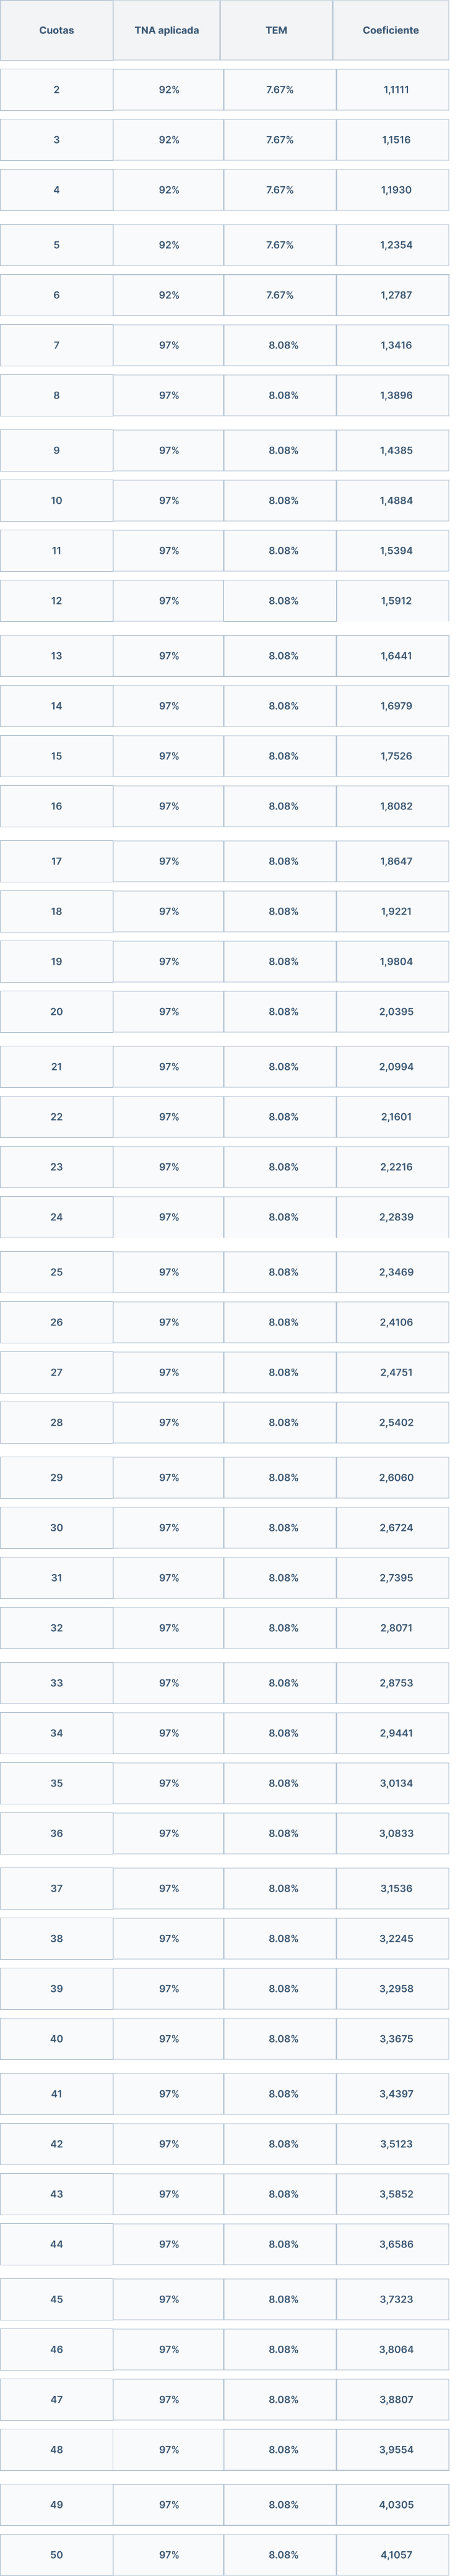Select the 8.08% TEM cell for 28 cuotas
The height and width of the screenshot is (2576, 468).
(x=283, y=1422)
